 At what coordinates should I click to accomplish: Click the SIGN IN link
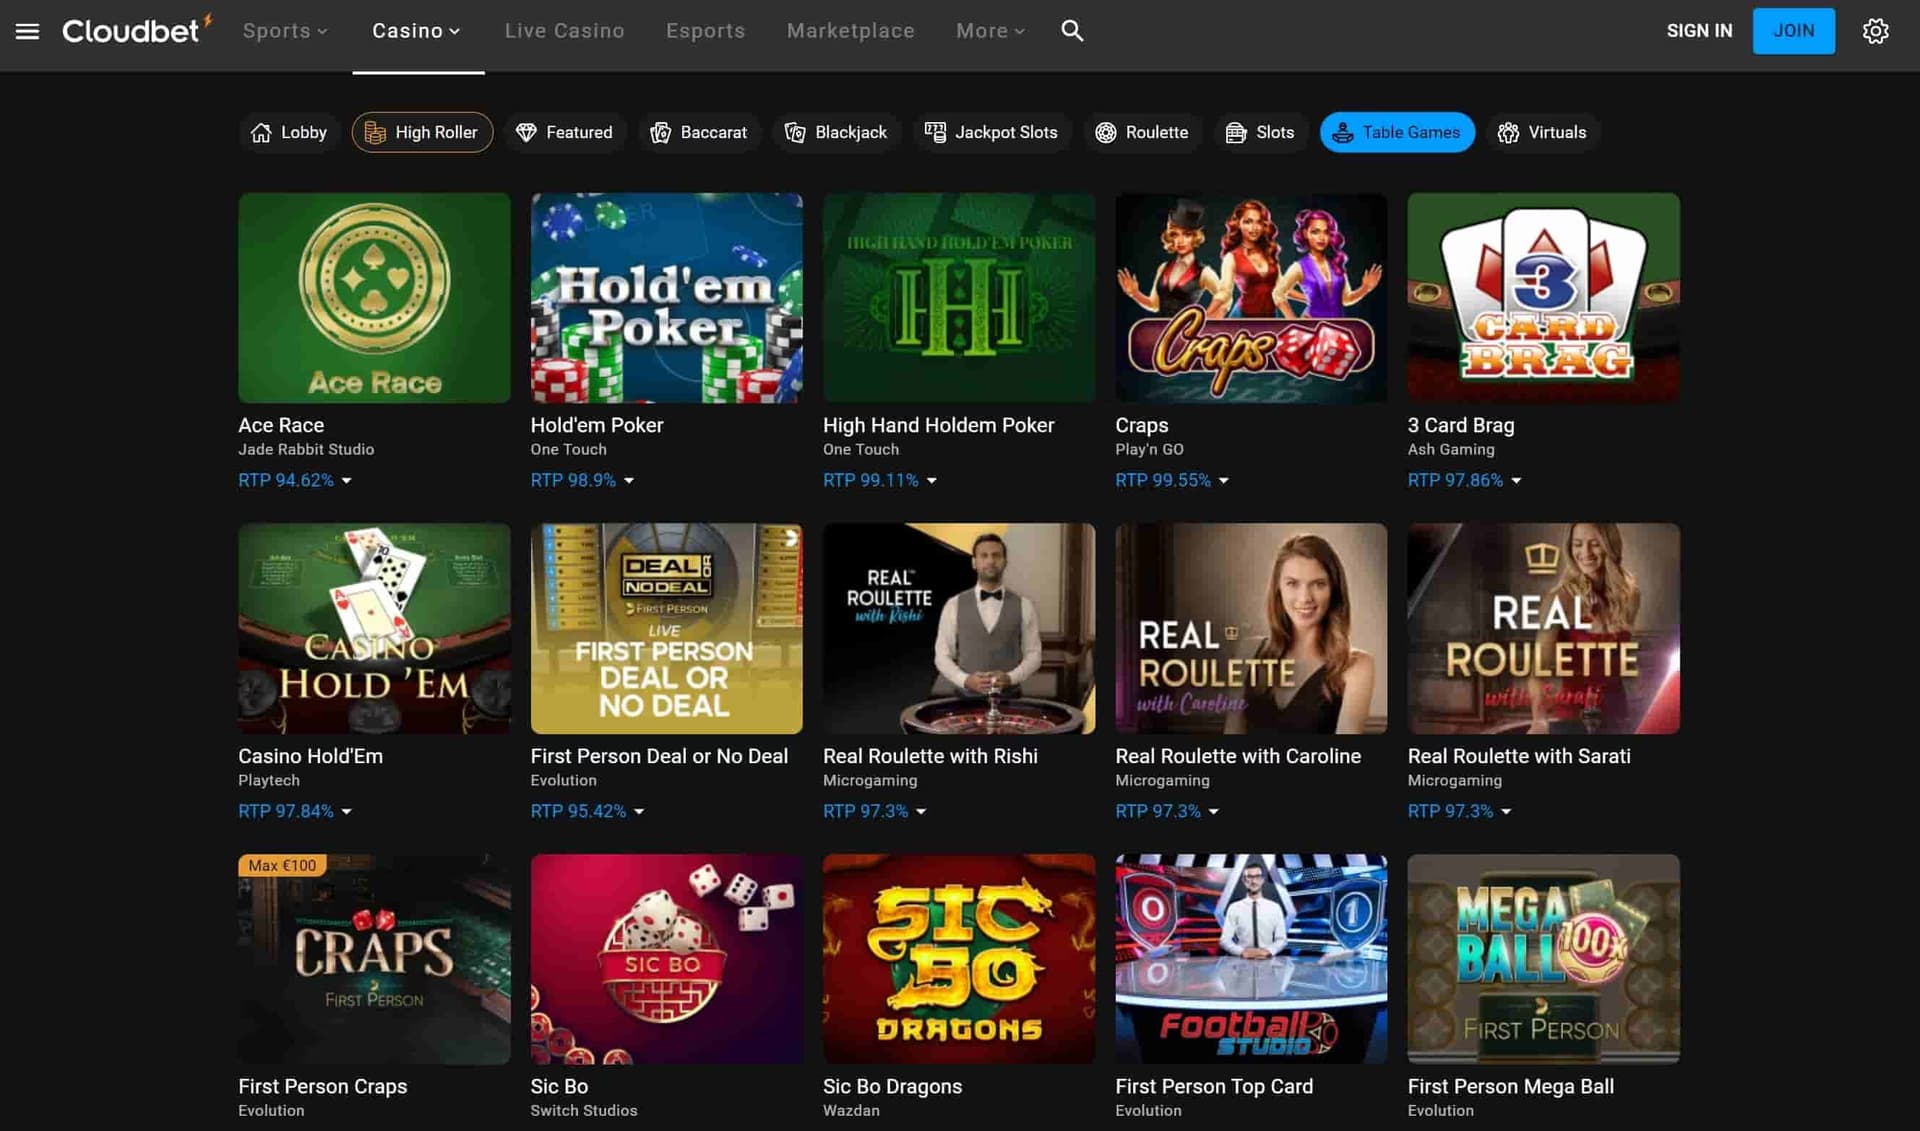click(1699, 31)
